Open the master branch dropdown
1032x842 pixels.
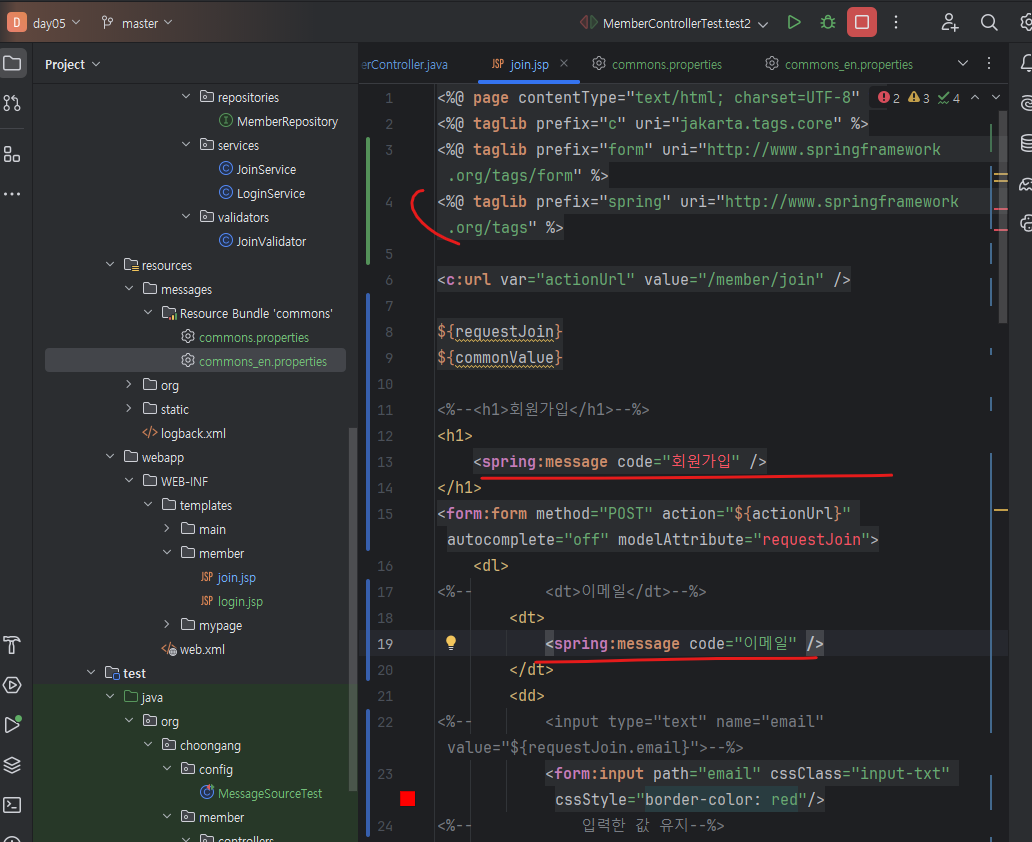coord(138,23)
